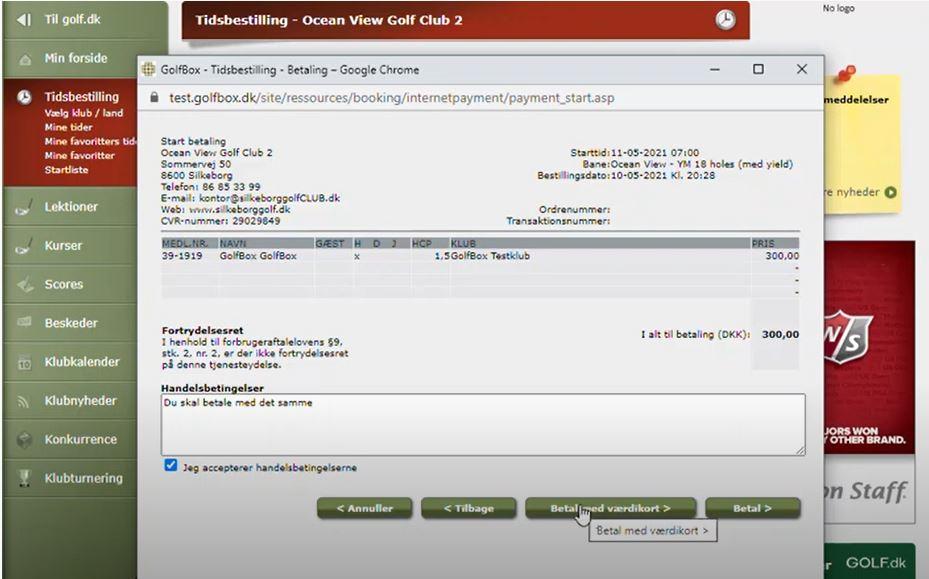Click Betal med værdikort button
929x579 pixels.
click(610, 508)
